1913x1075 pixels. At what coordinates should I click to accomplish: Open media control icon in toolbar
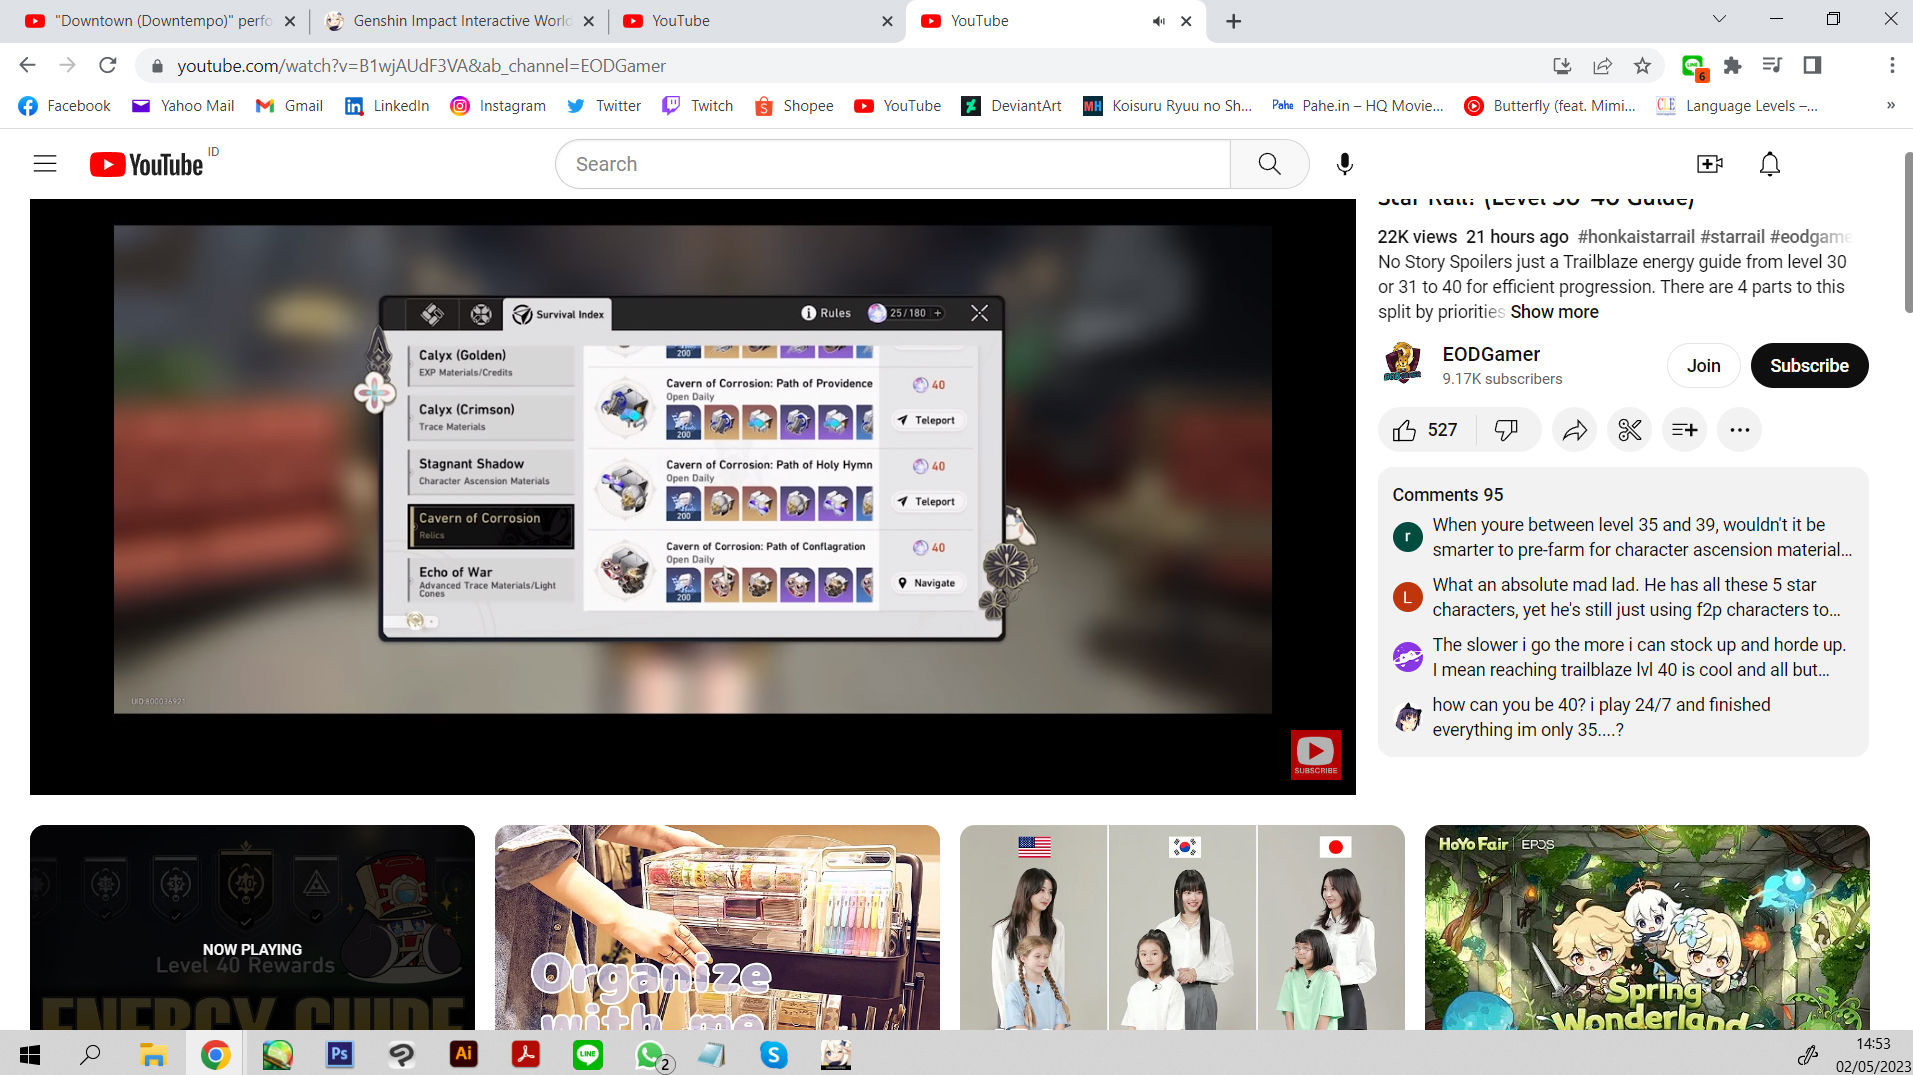[x=1772, y=65]
